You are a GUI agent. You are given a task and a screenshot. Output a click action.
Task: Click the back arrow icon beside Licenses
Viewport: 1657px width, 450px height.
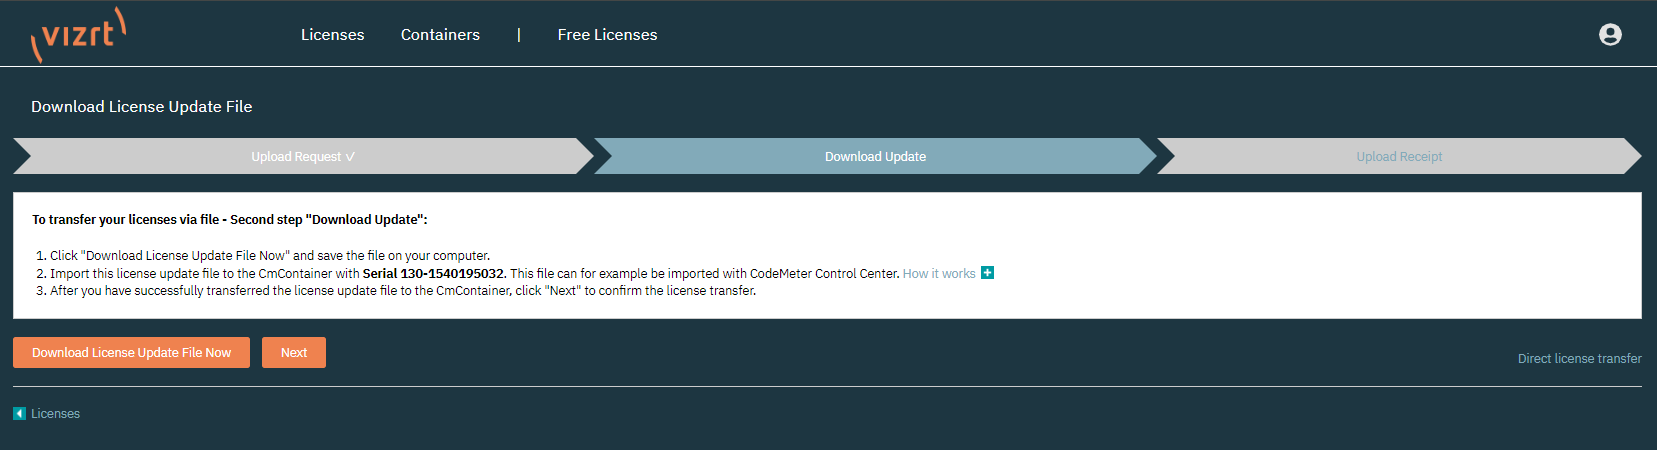19,414
